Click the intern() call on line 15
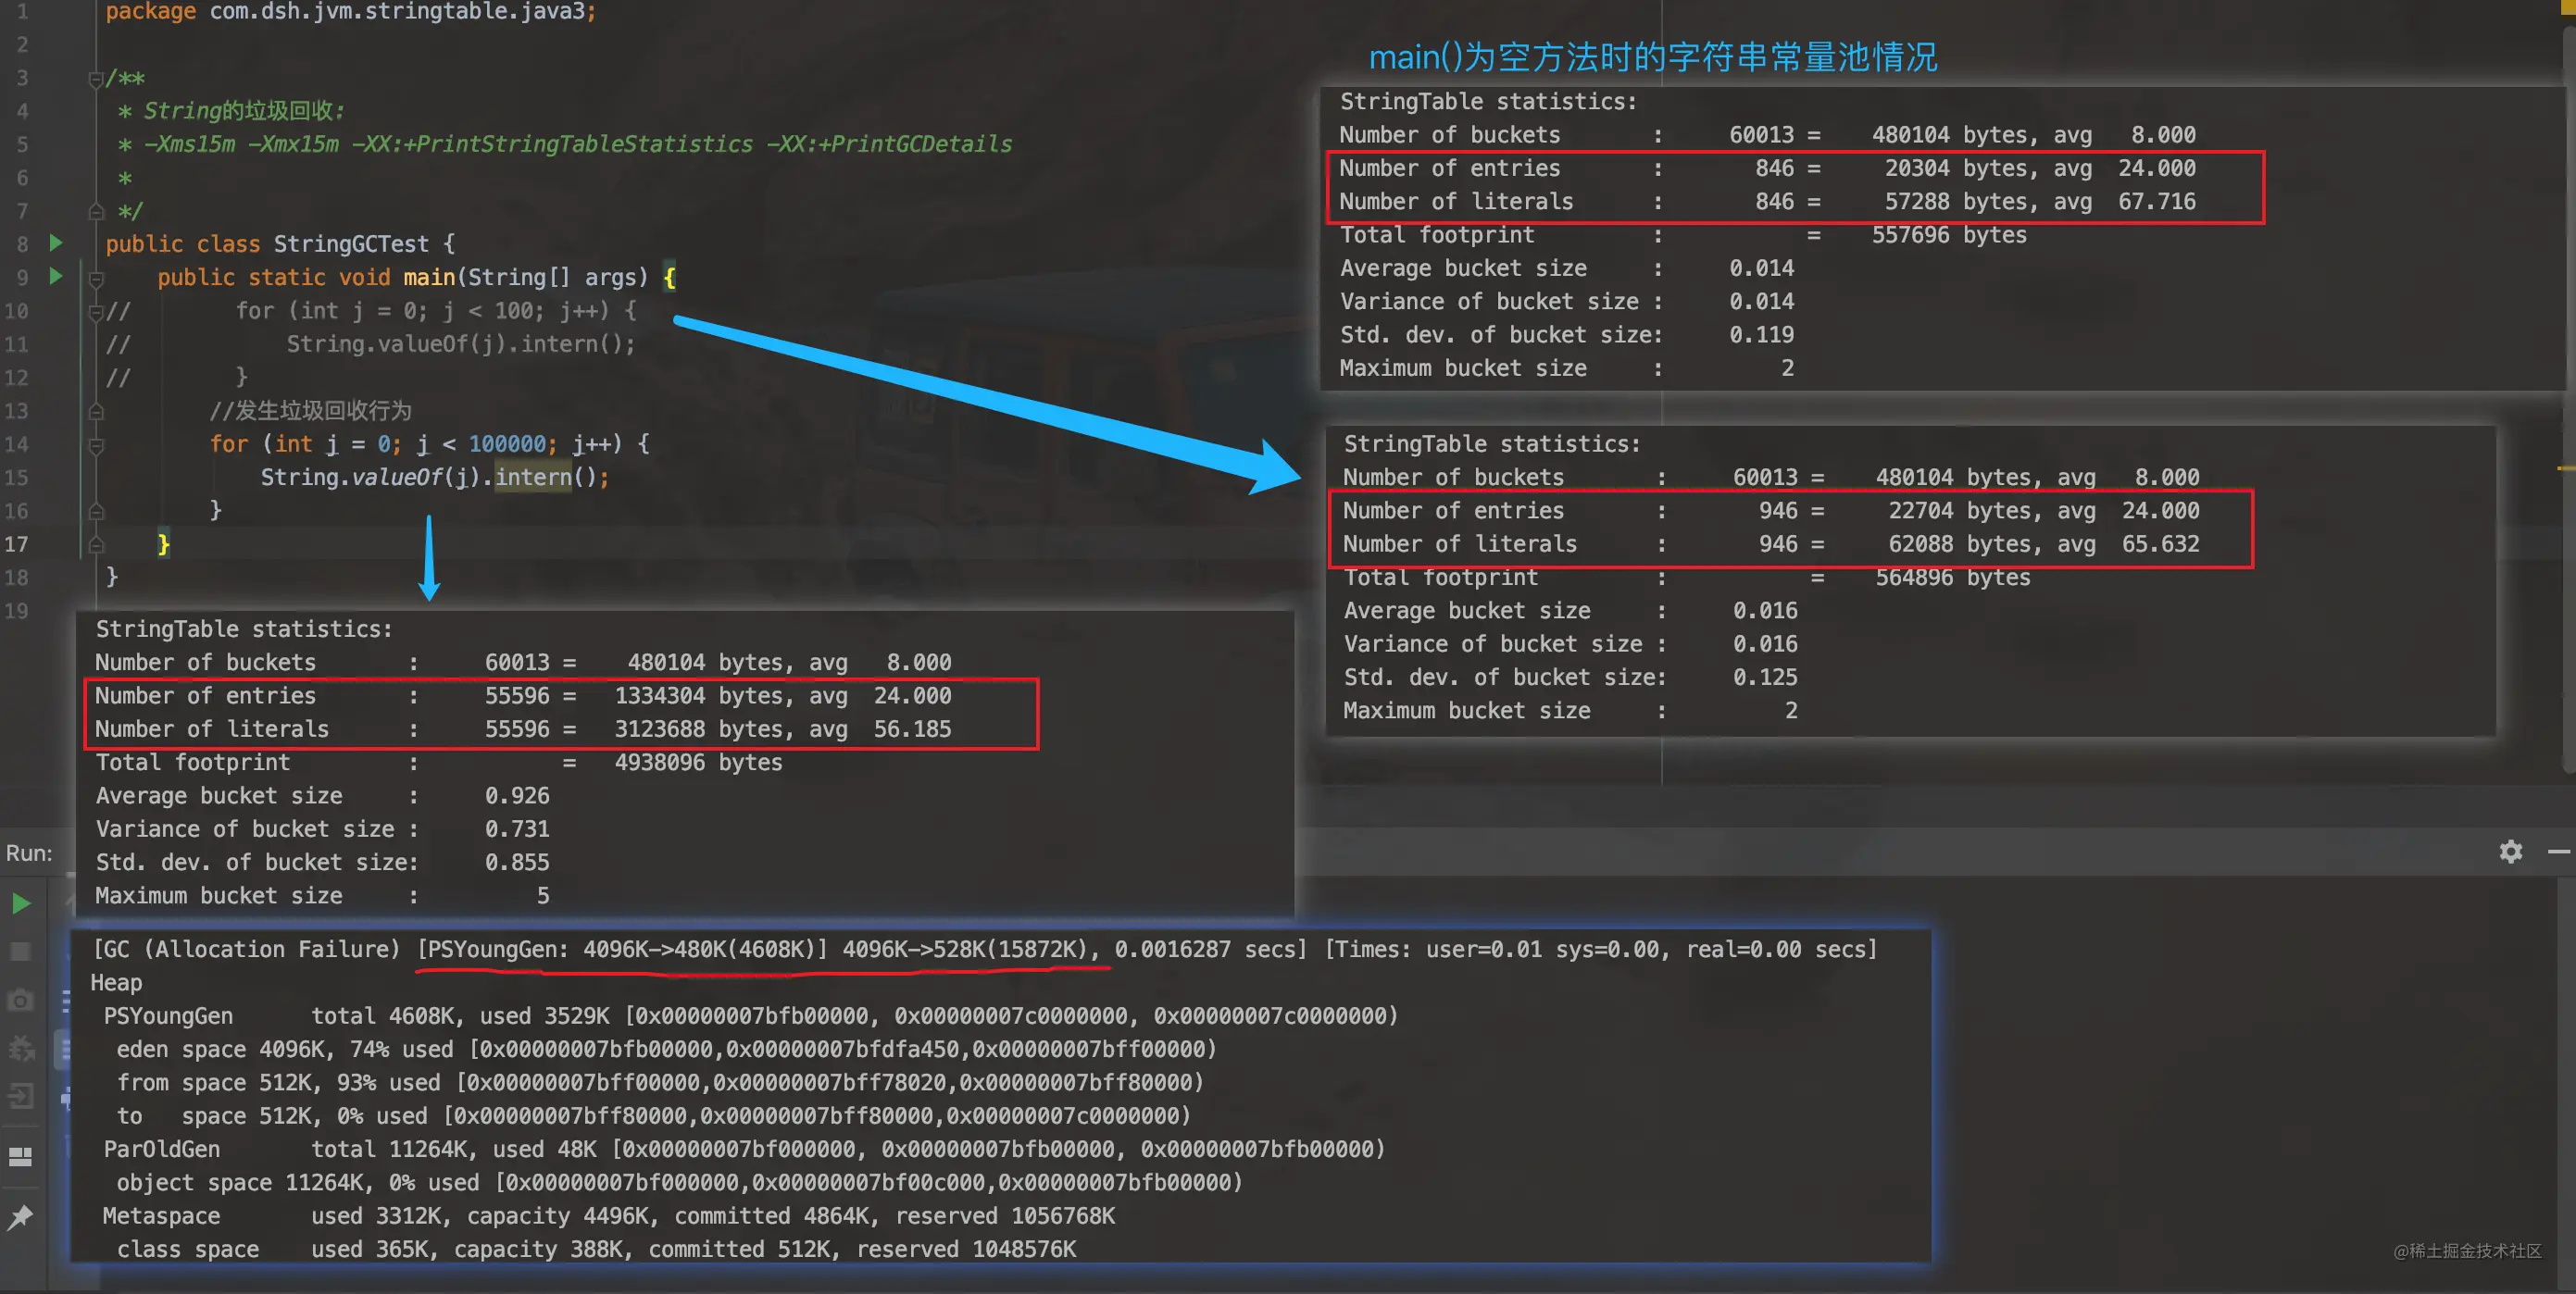 546,477
